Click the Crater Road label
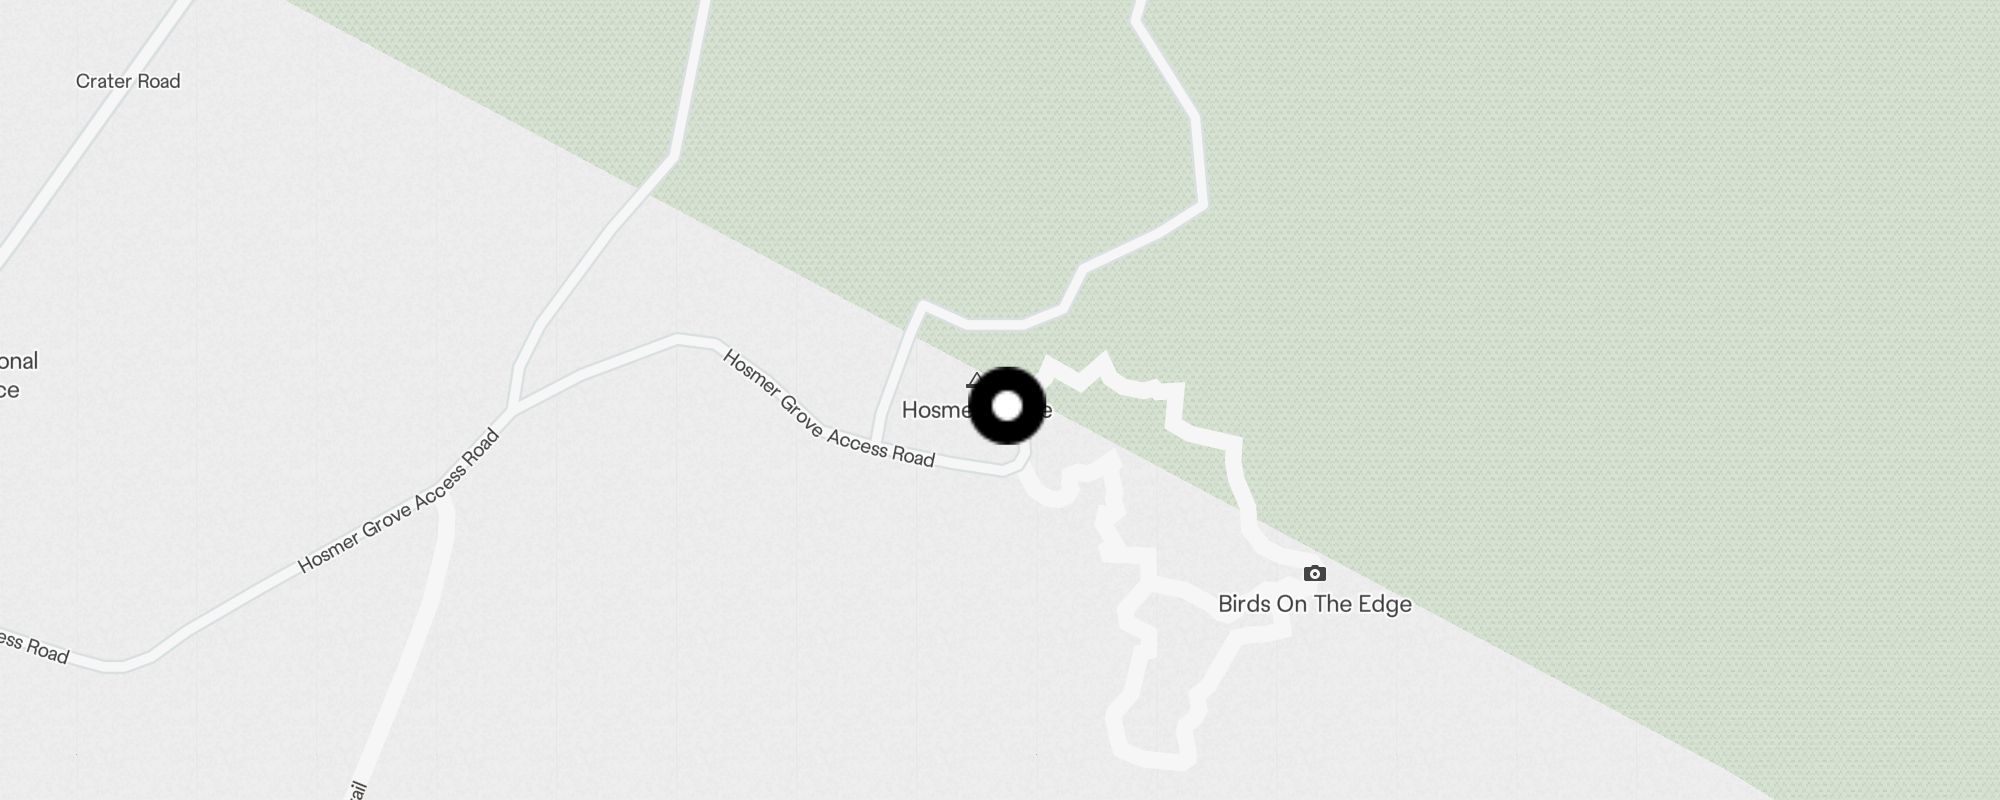2000x800 pixels. coord(128,81)
